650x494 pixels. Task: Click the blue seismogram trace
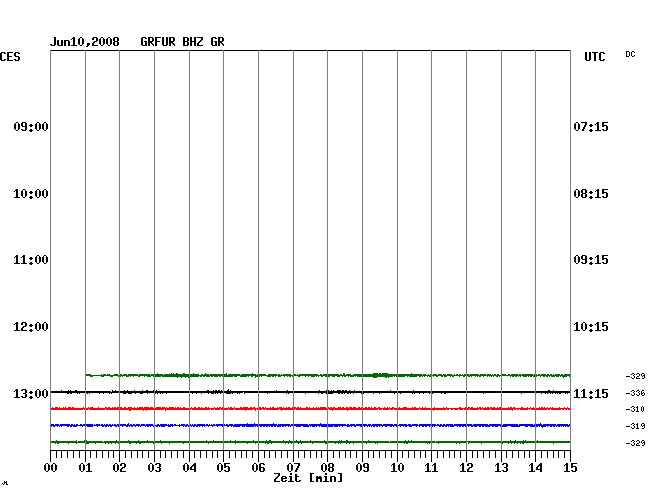point(310,425)
